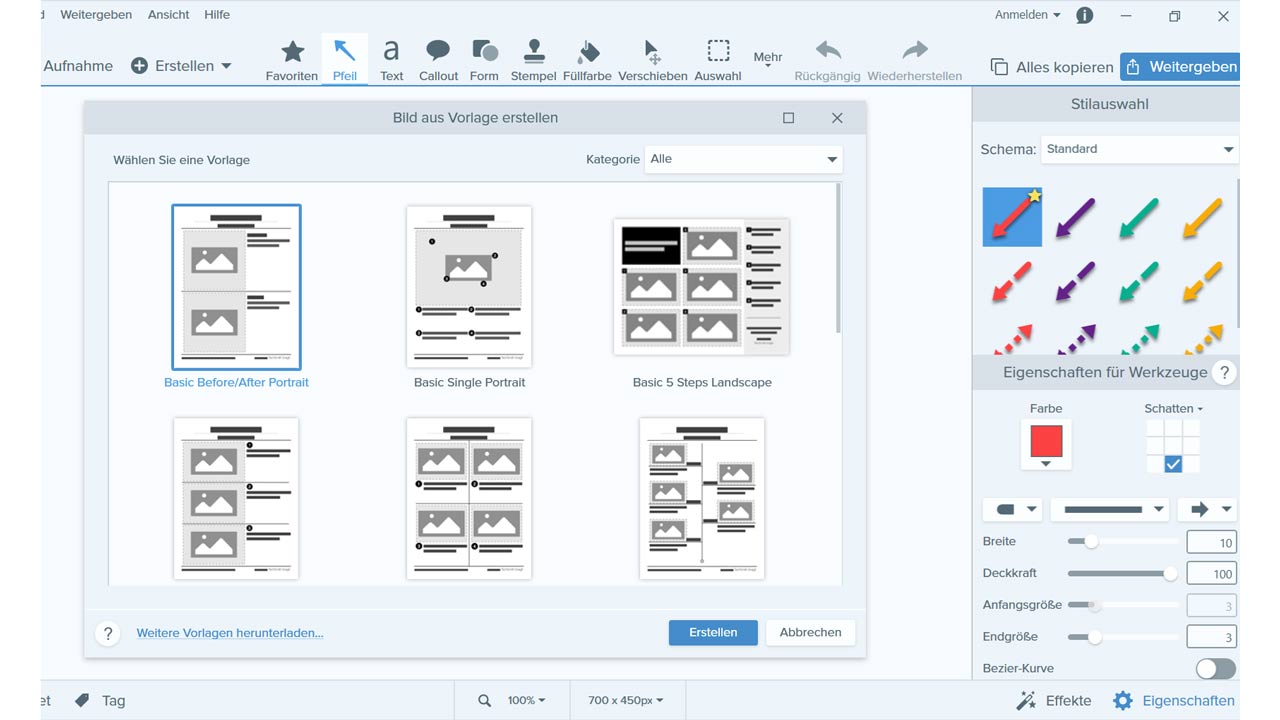Viewport: 1280px width, 720px height.
Task: Open the Hilfe menu
Action: [x=217, y=15]
